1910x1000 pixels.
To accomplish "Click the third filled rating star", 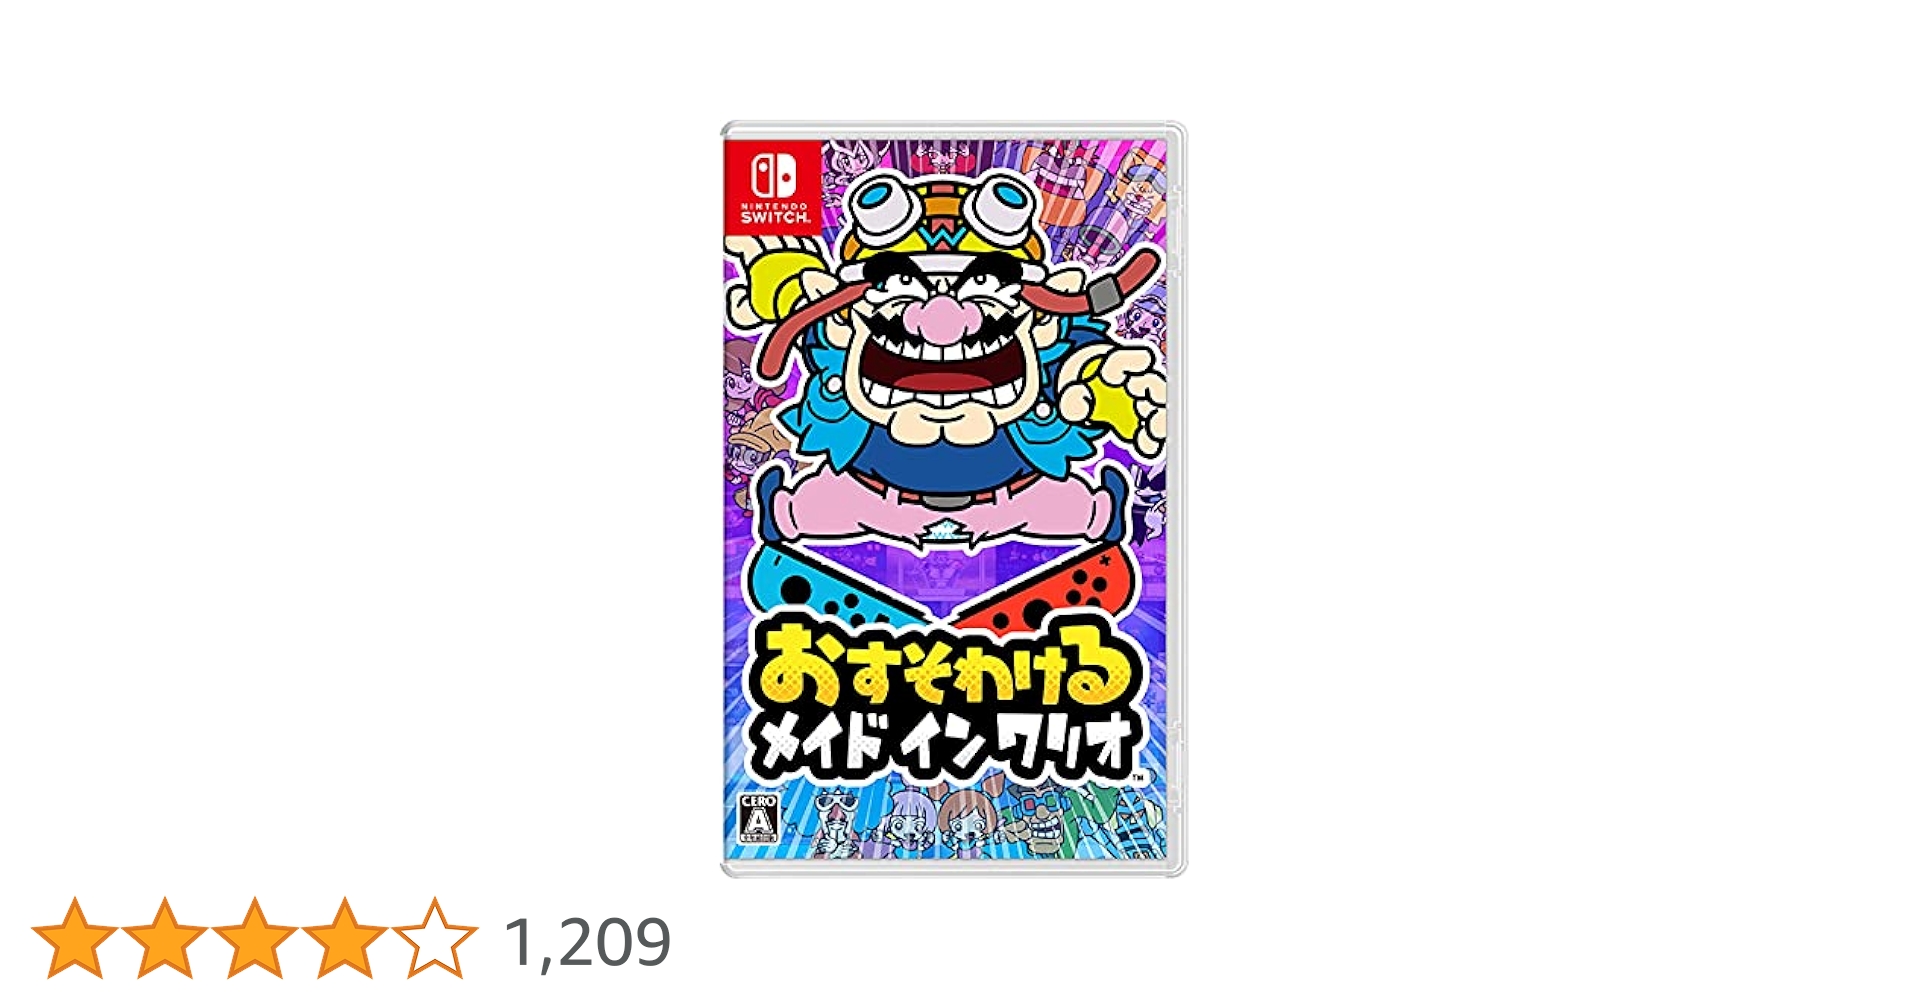I will (254, 937).
